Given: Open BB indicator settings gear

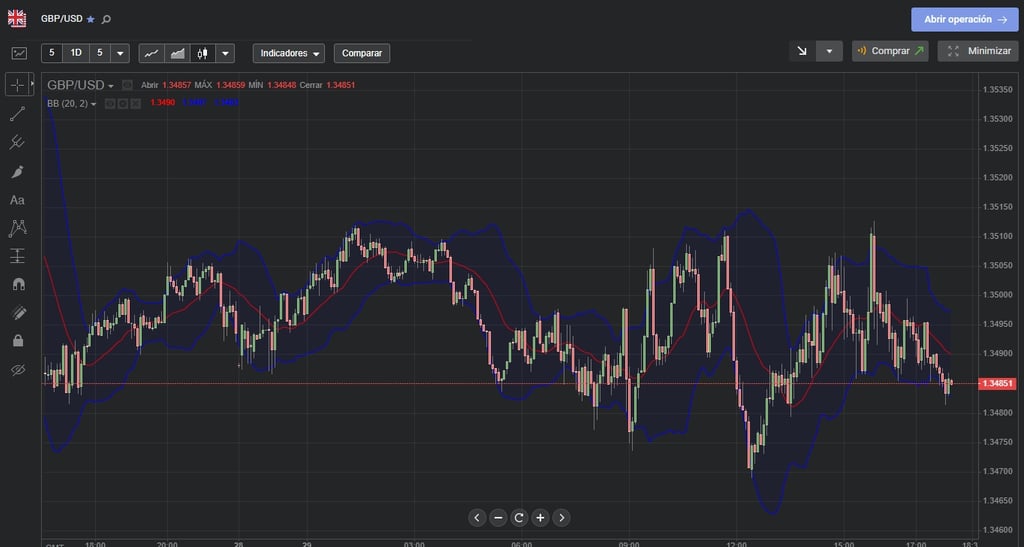Looking at the screenshot, I should click(x=123, y=103).
